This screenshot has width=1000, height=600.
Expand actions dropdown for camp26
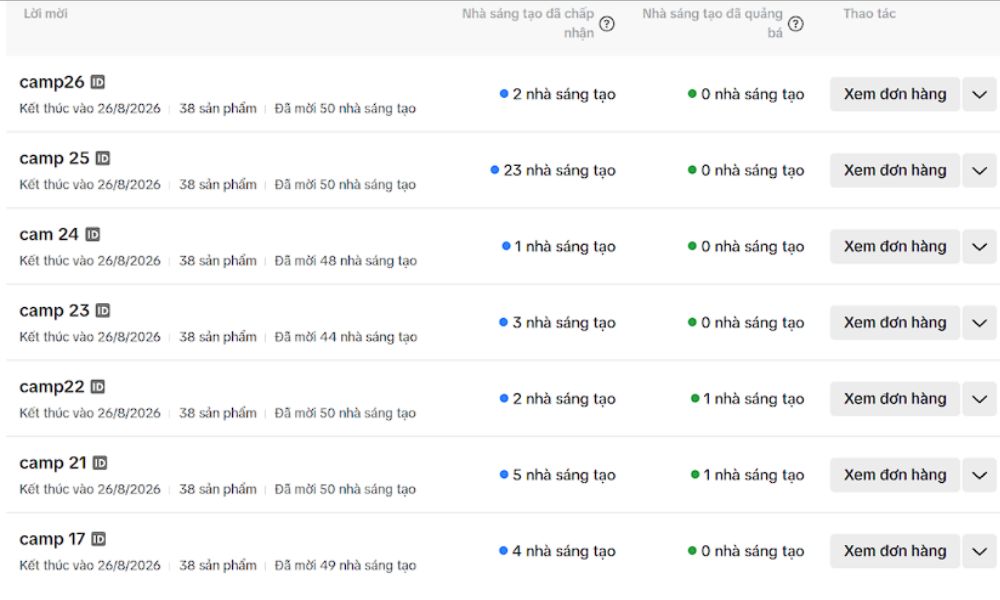[x=980, y=94]
